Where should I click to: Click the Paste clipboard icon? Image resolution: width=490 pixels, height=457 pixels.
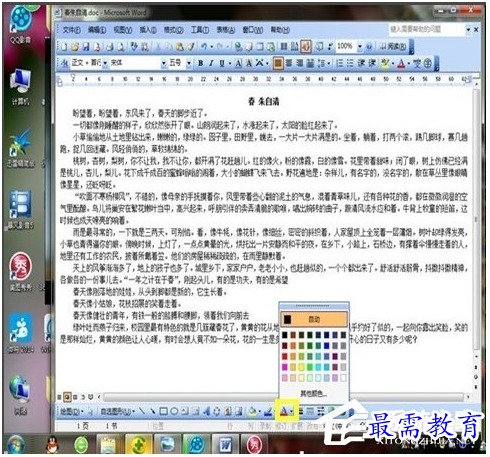180,46
